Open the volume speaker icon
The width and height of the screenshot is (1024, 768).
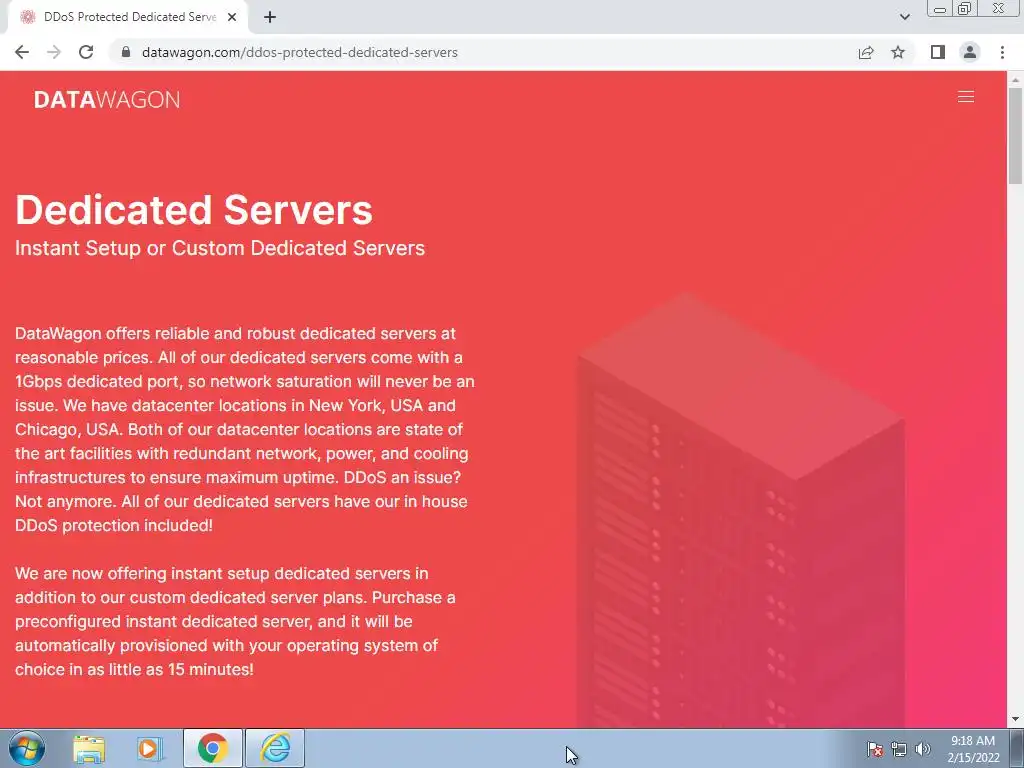click(x=923, y=749)
